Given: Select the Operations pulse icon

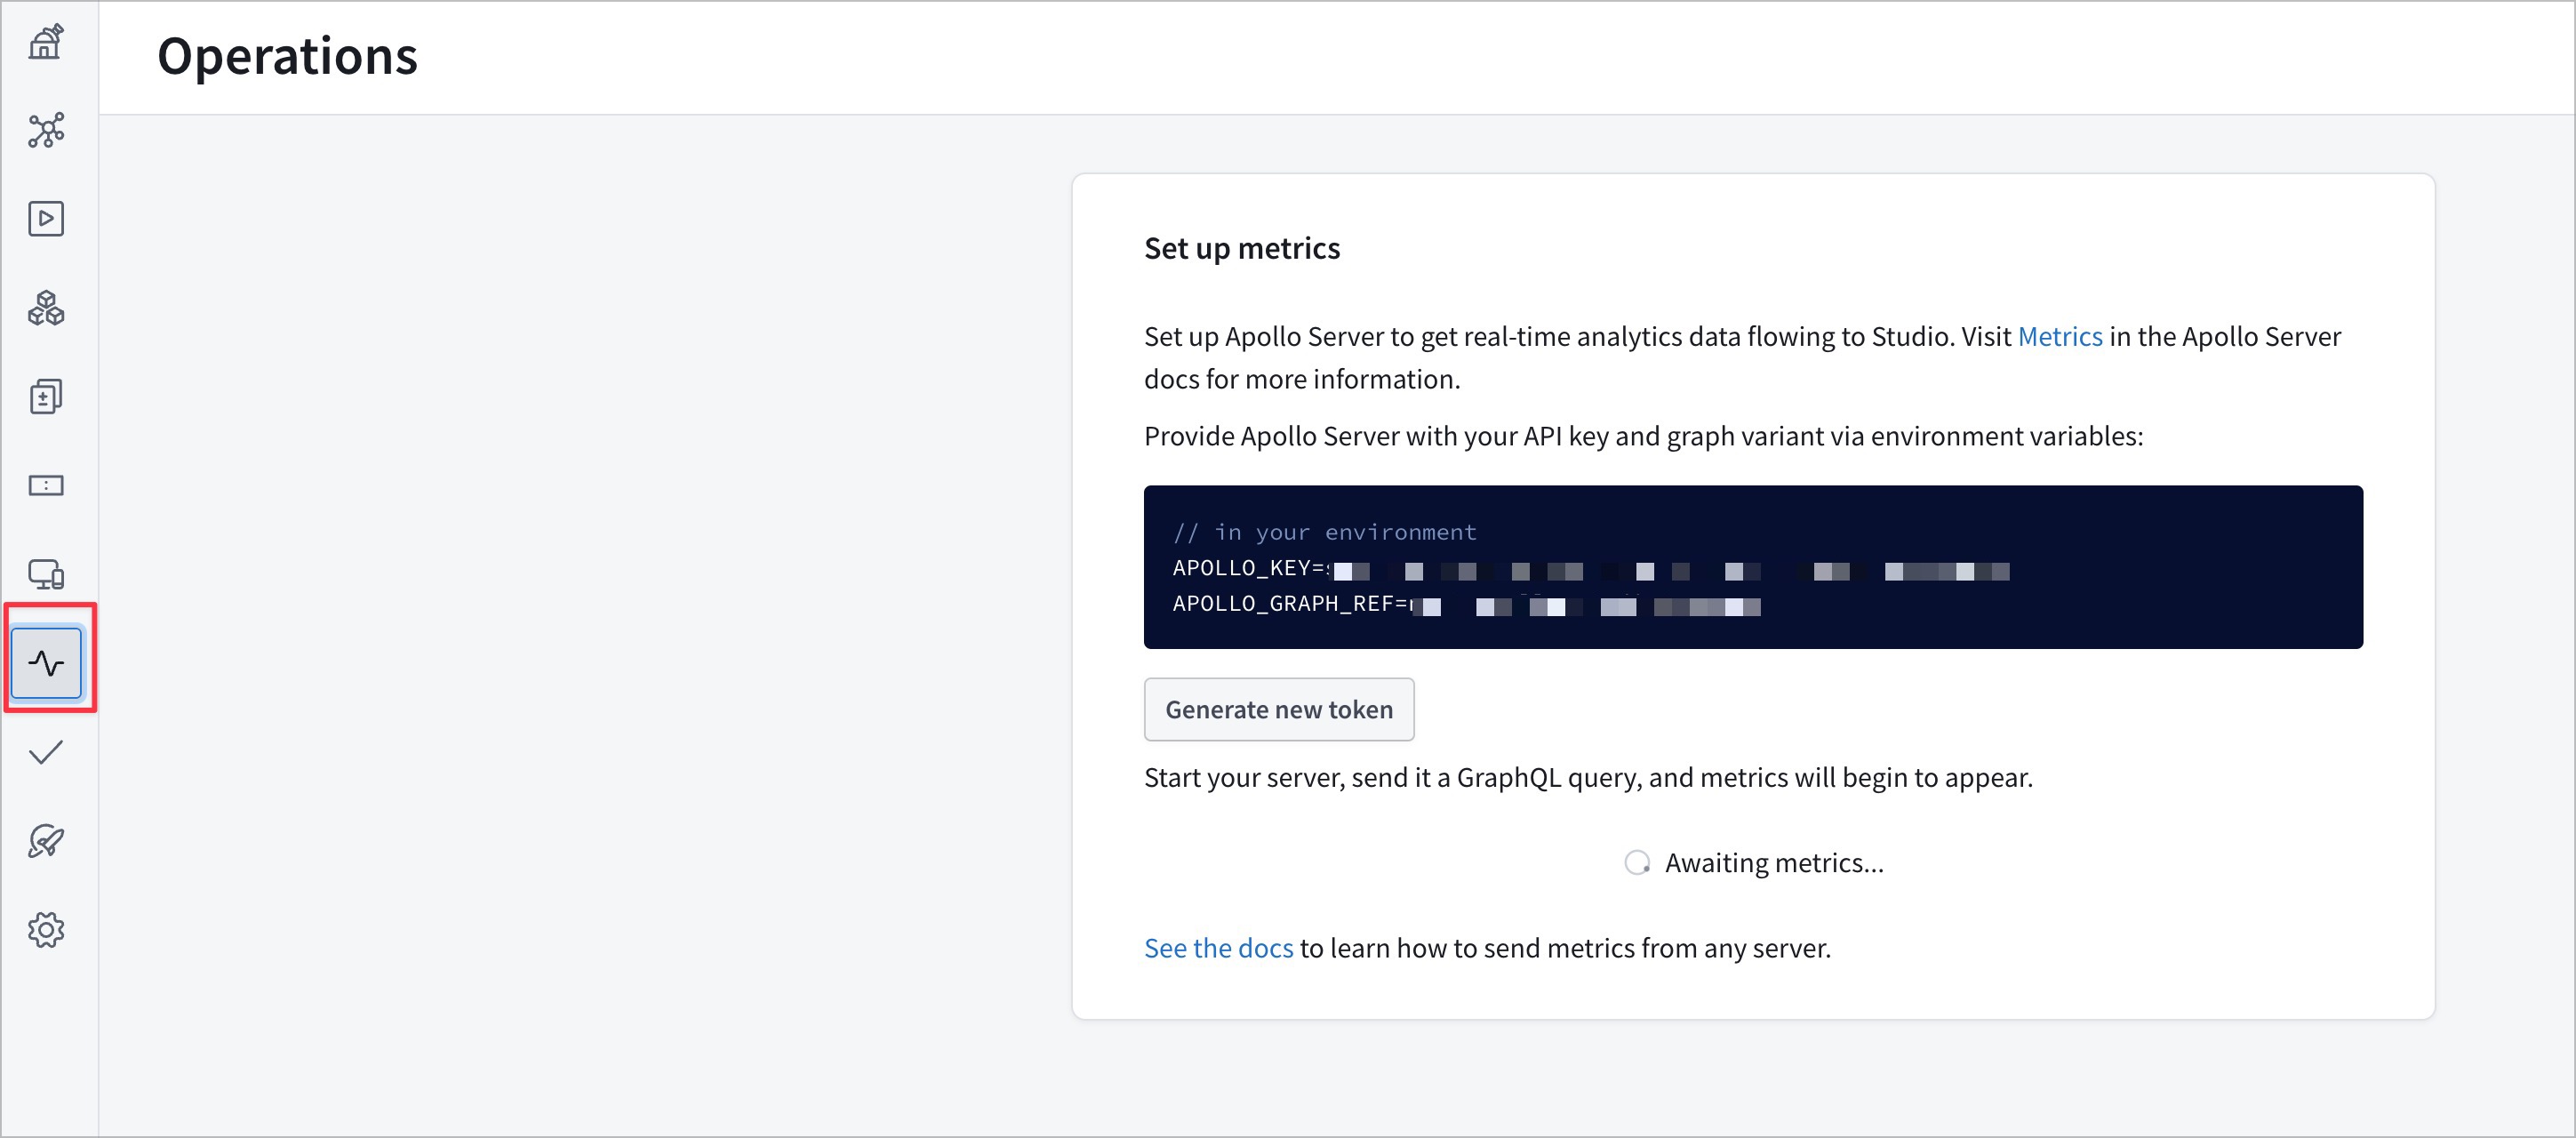Looking at the screenshot, I should click(46, 663).
